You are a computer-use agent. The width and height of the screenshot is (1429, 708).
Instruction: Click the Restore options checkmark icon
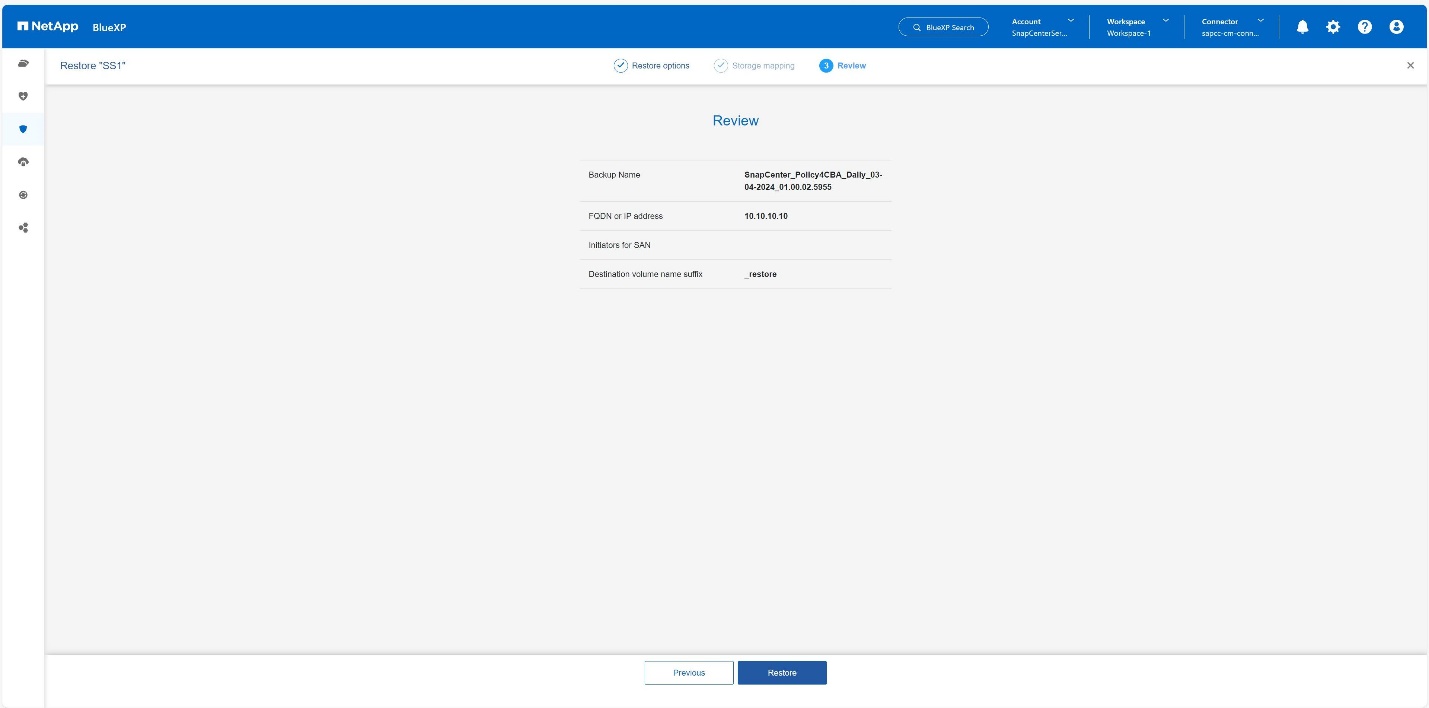click(x=620, y=65)
